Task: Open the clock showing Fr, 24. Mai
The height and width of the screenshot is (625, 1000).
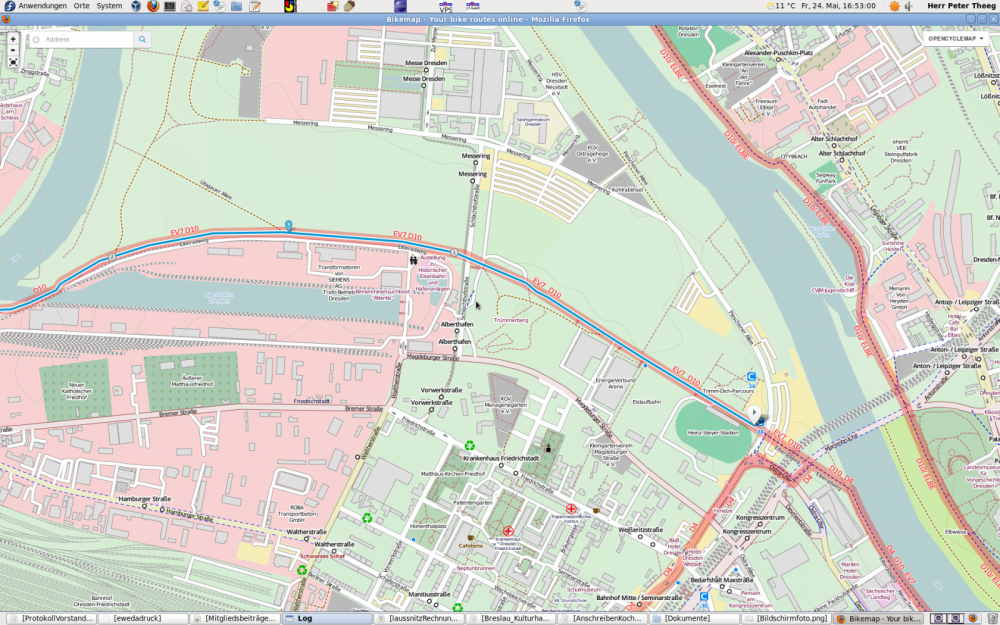Action: [x=838, y=6]
